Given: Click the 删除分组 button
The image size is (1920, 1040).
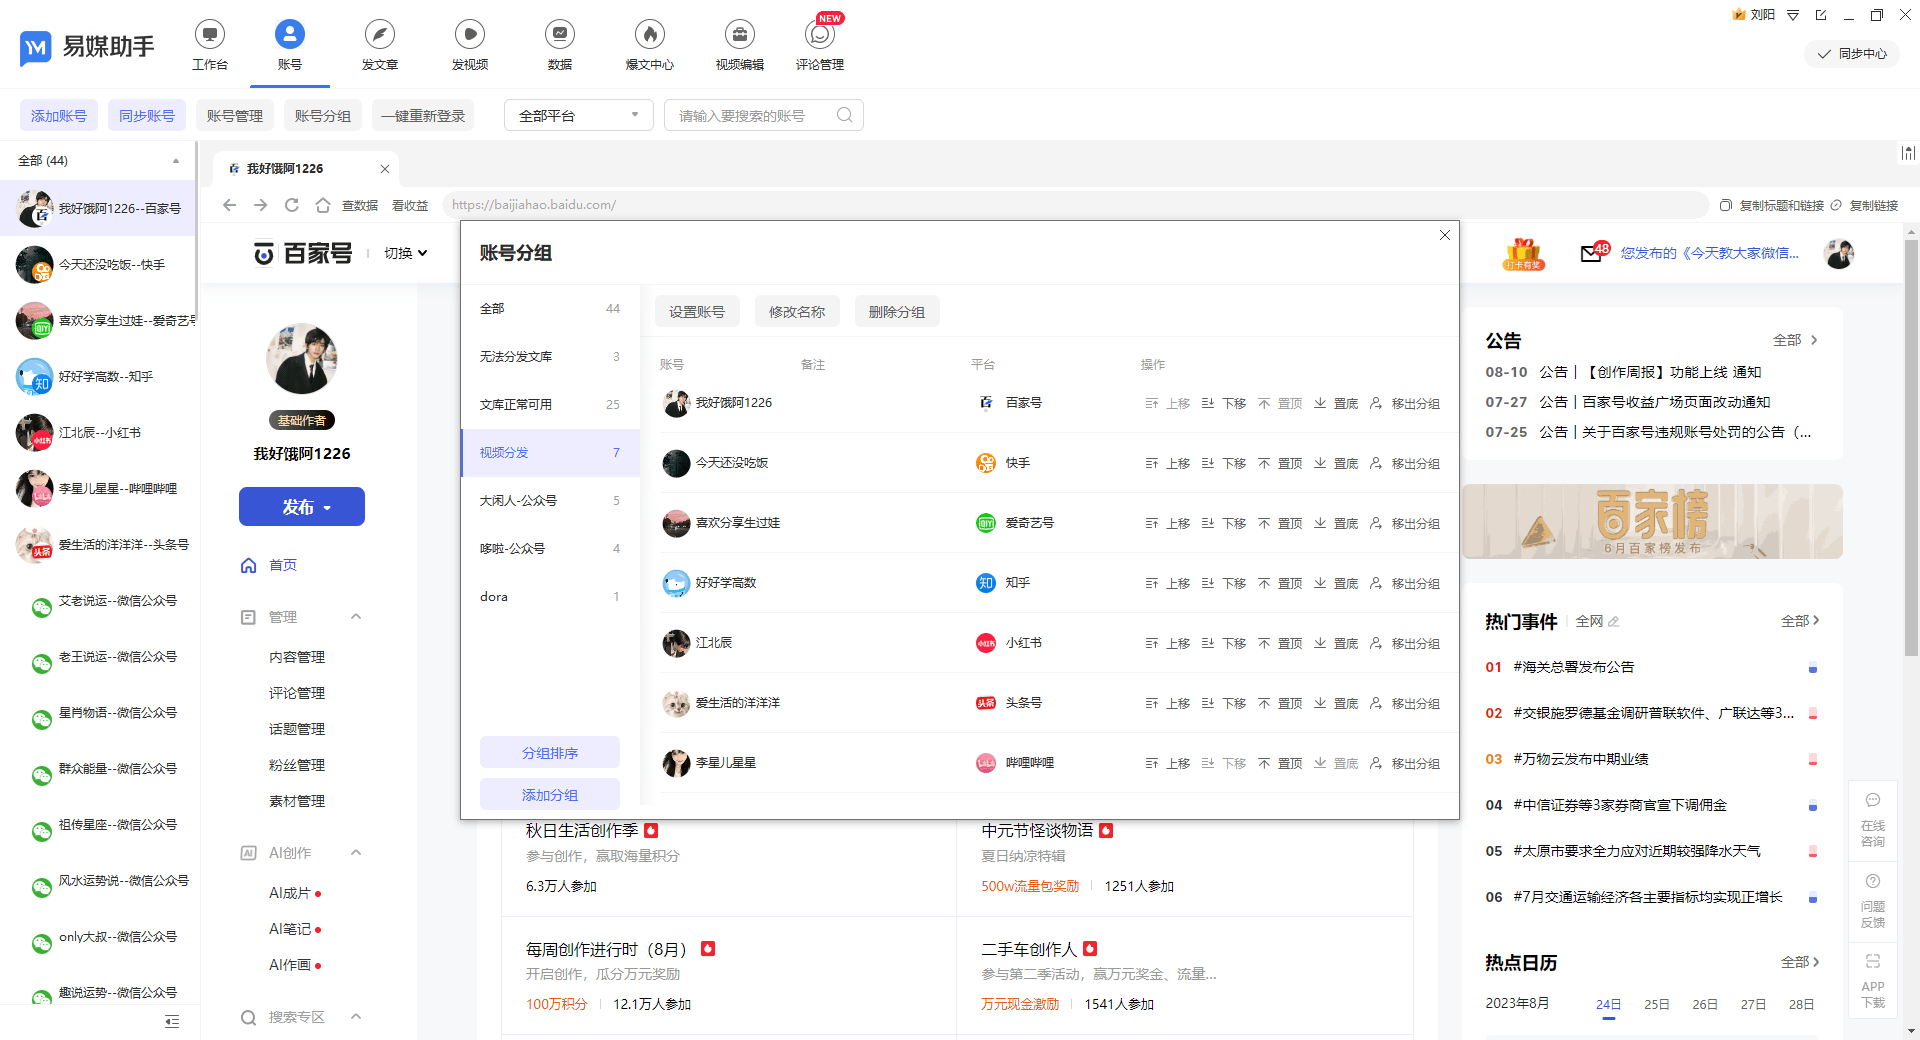Looking at the screenshot, I should (x=896, y=312).
